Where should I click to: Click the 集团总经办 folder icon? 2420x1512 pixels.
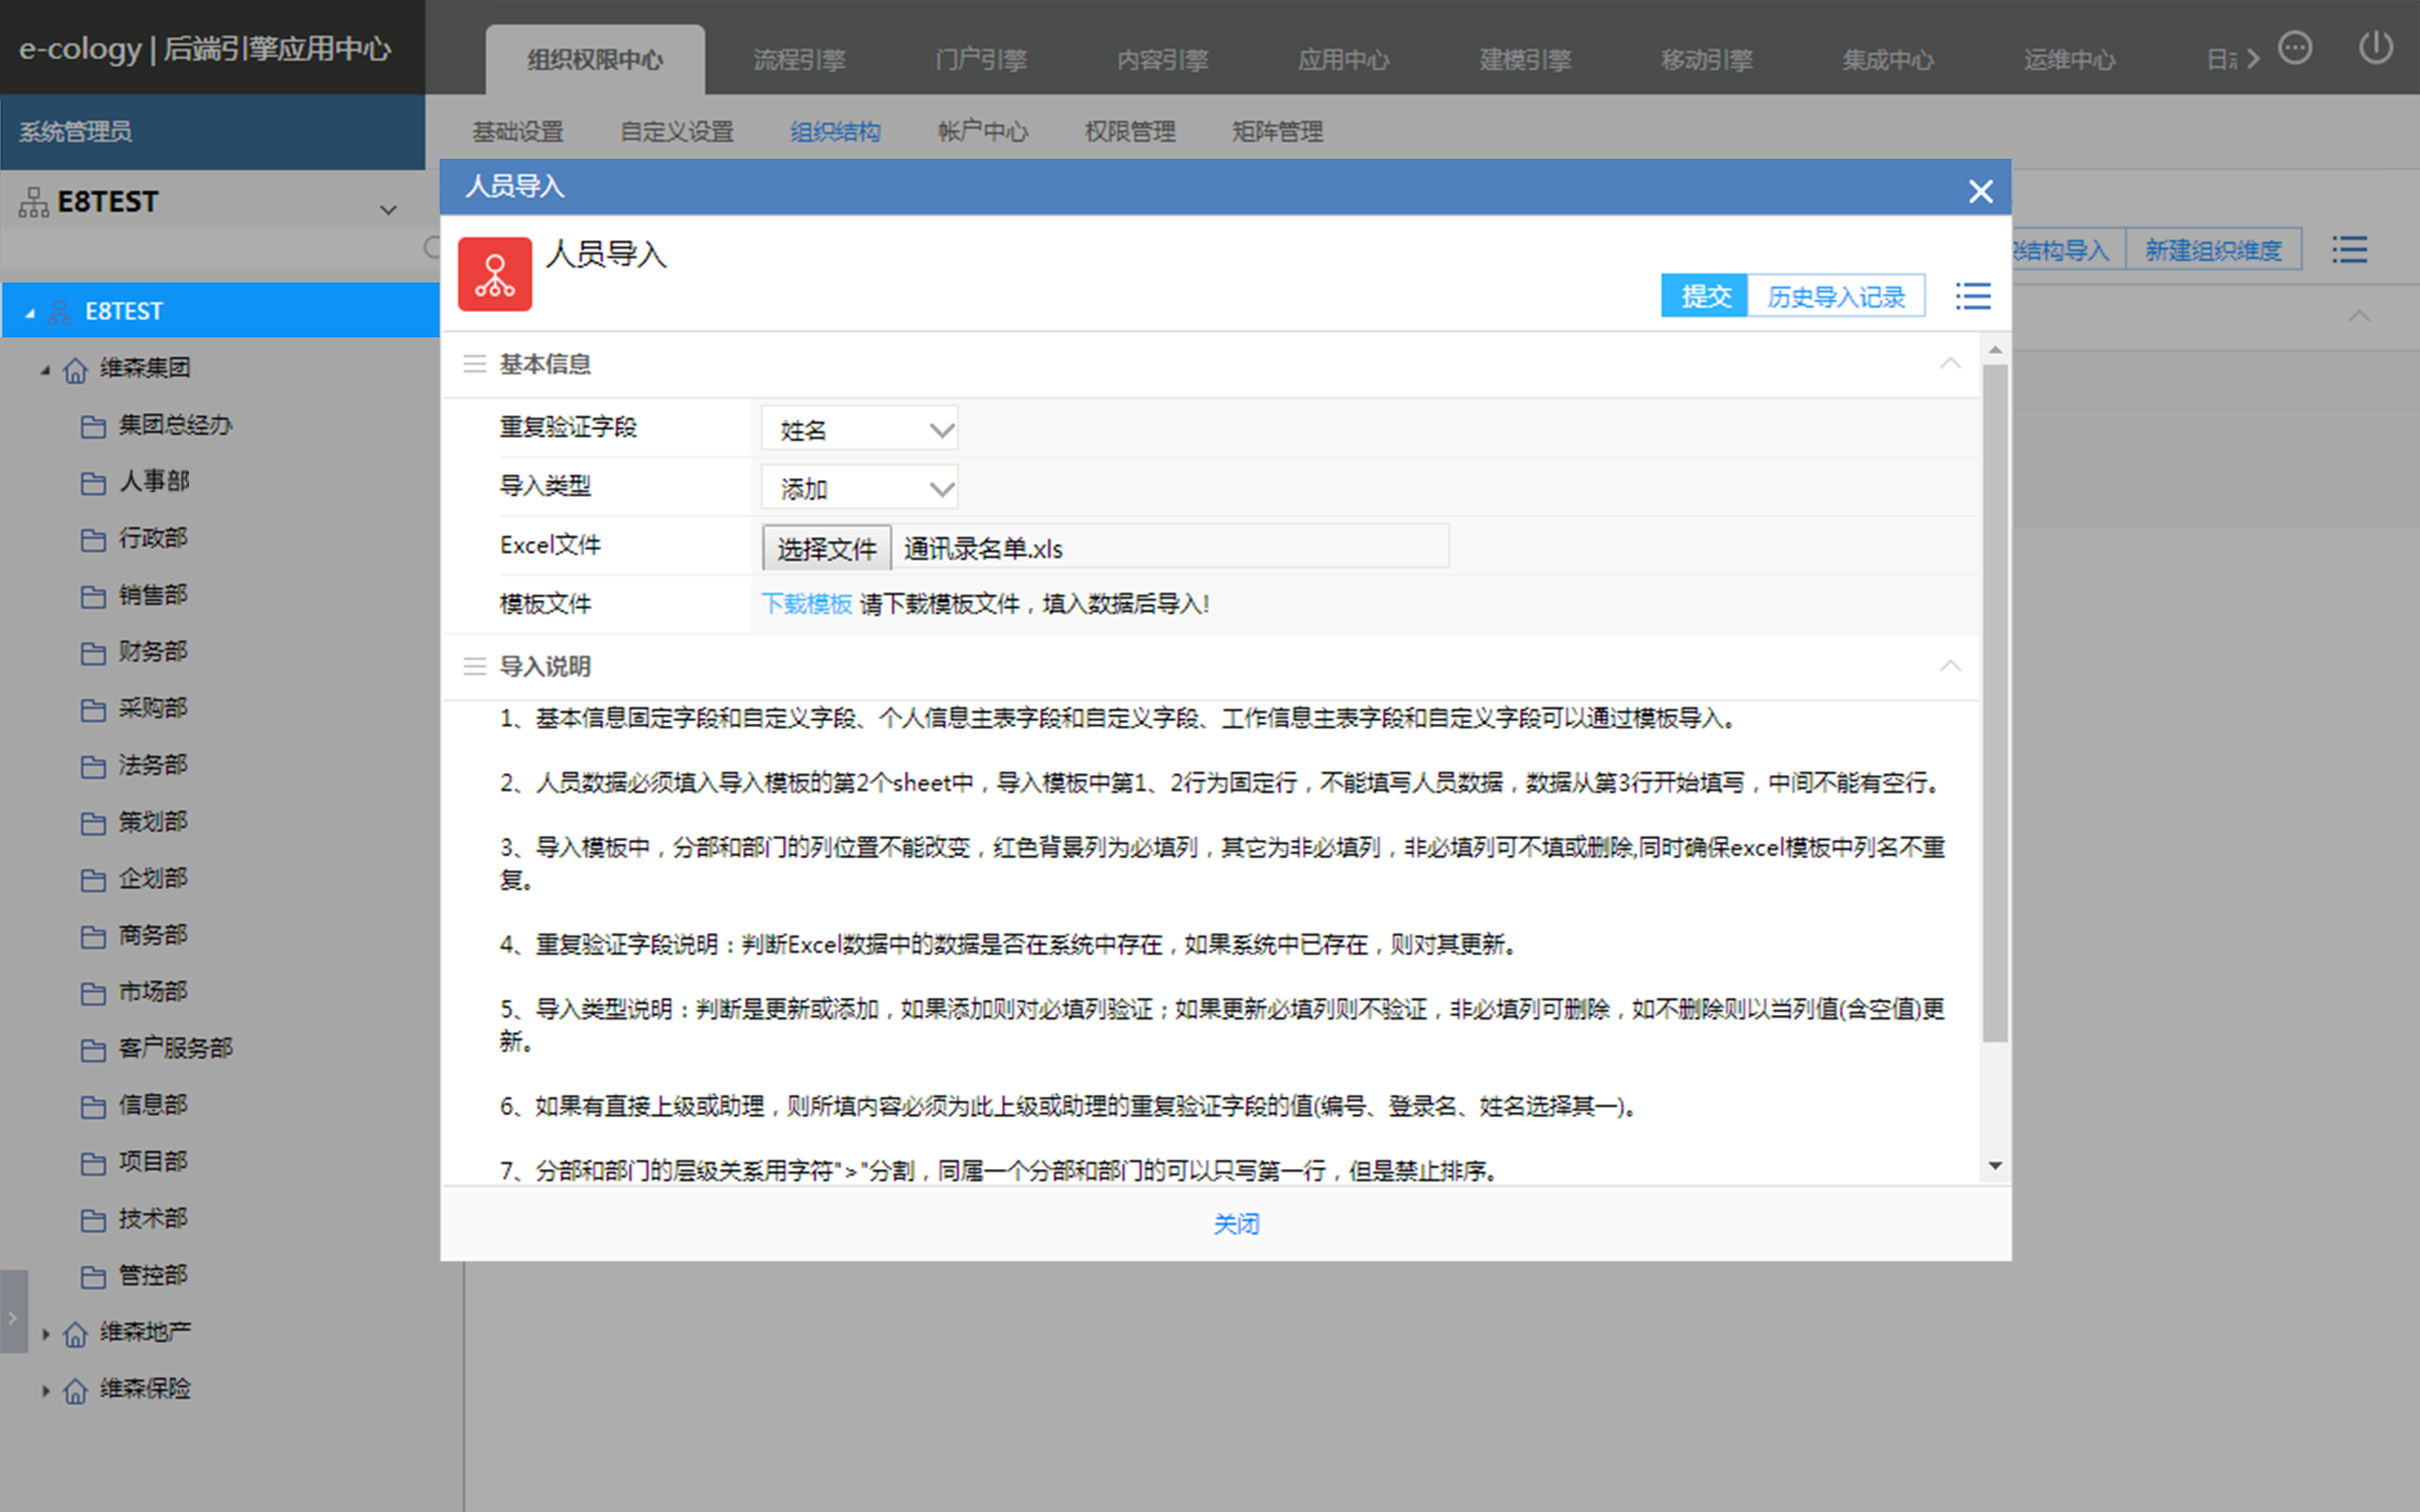pos(93,427)
